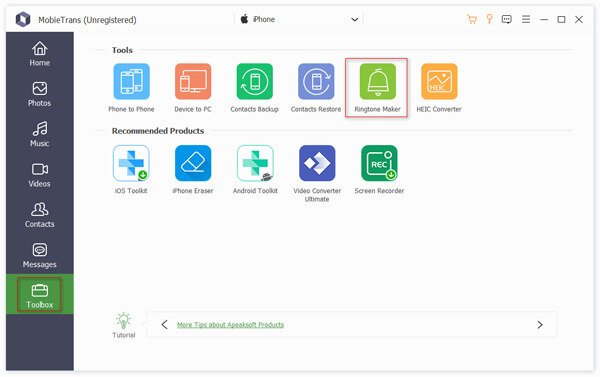Open the feedback chat icon
This screenshot has height=377, width=600.
click(x=507, y=19)
